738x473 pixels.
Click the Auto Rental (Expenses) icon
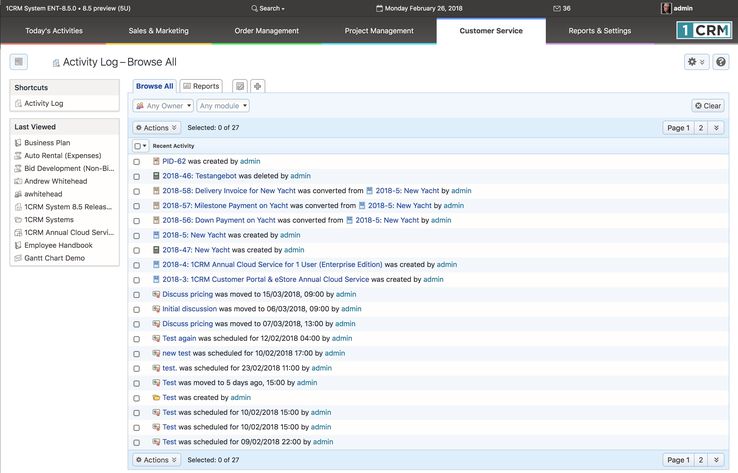(18, 155)
